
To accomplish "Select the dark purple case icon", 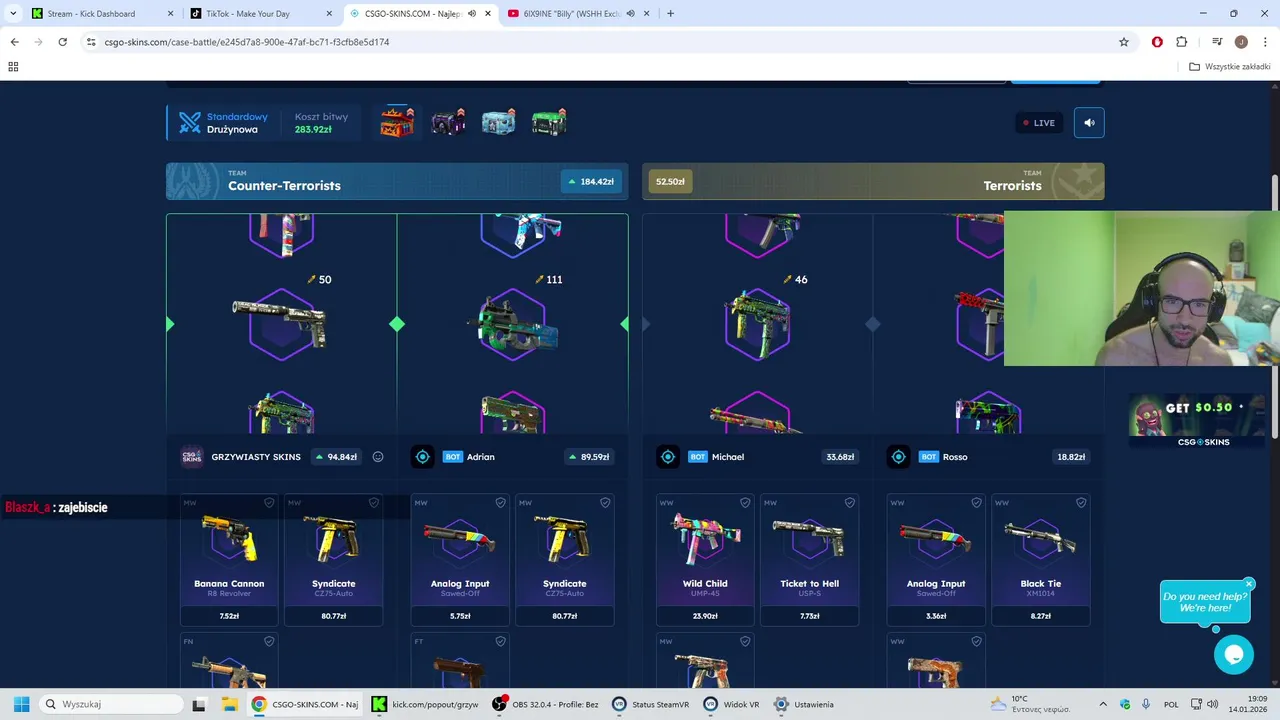I will 448,122.
